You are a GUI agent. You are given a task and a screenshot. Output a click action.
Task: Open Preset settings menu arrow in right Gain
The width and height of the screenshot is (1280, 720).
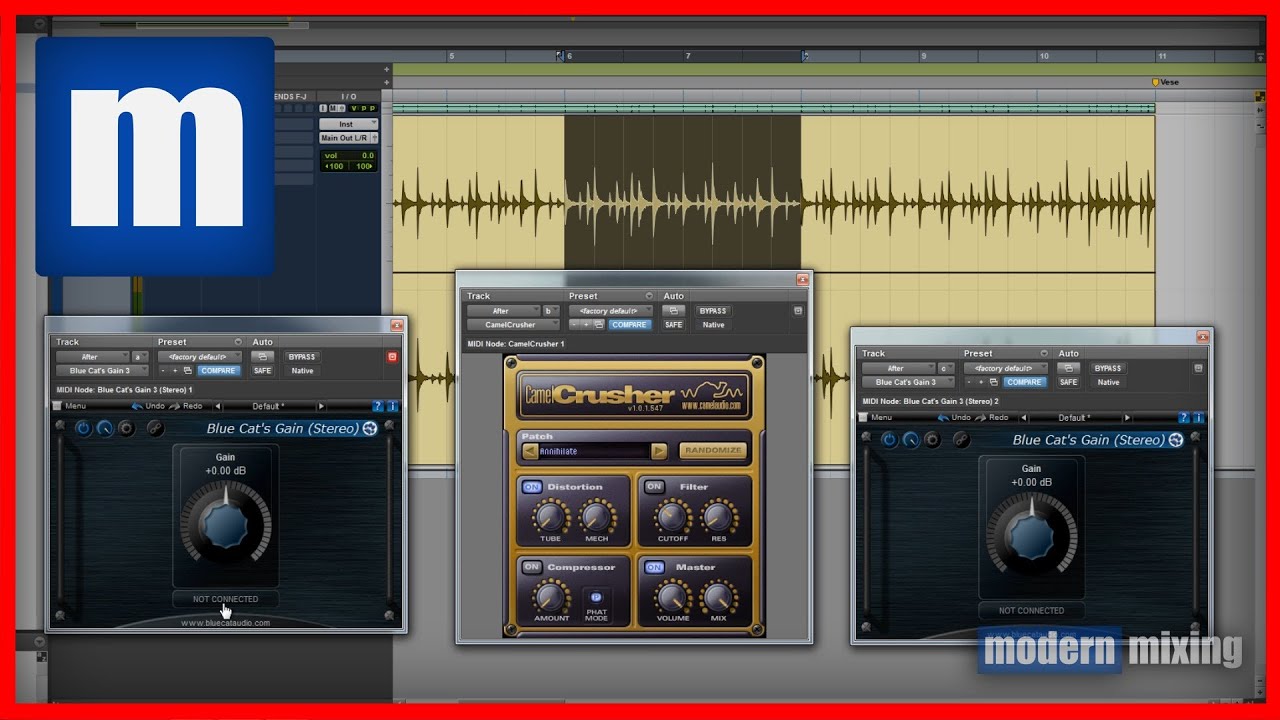point(1044,353)
